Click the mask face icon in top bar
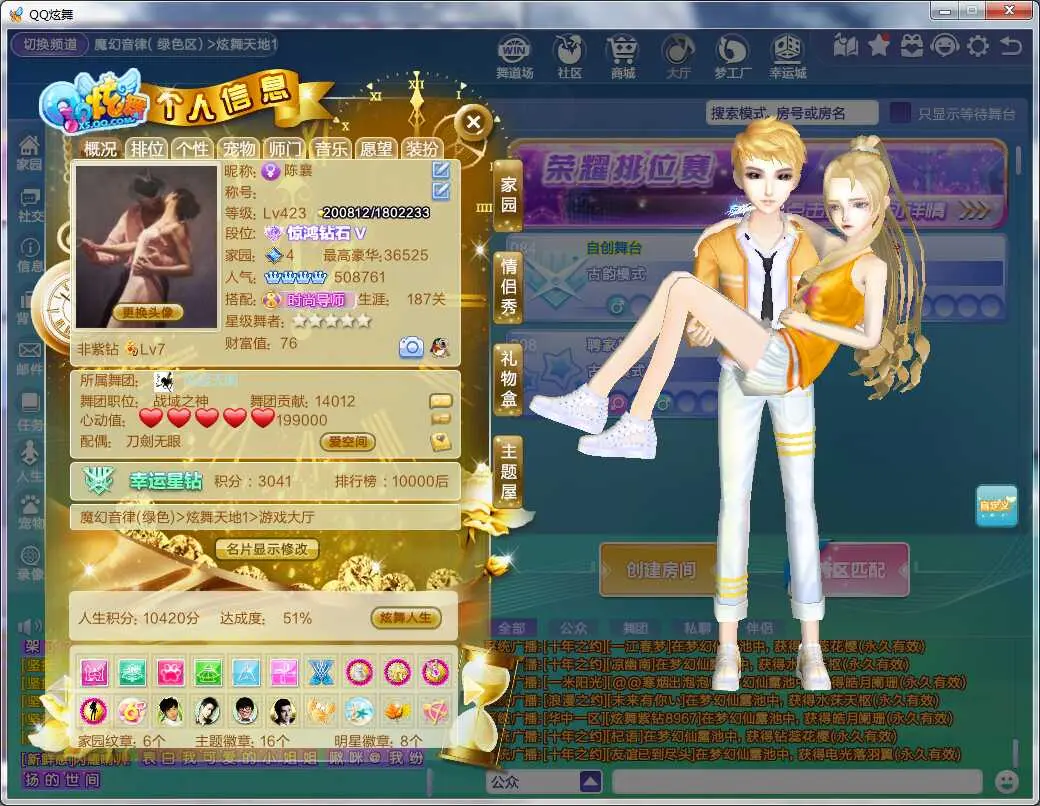The image size is (1040, 806). (944, 45)
